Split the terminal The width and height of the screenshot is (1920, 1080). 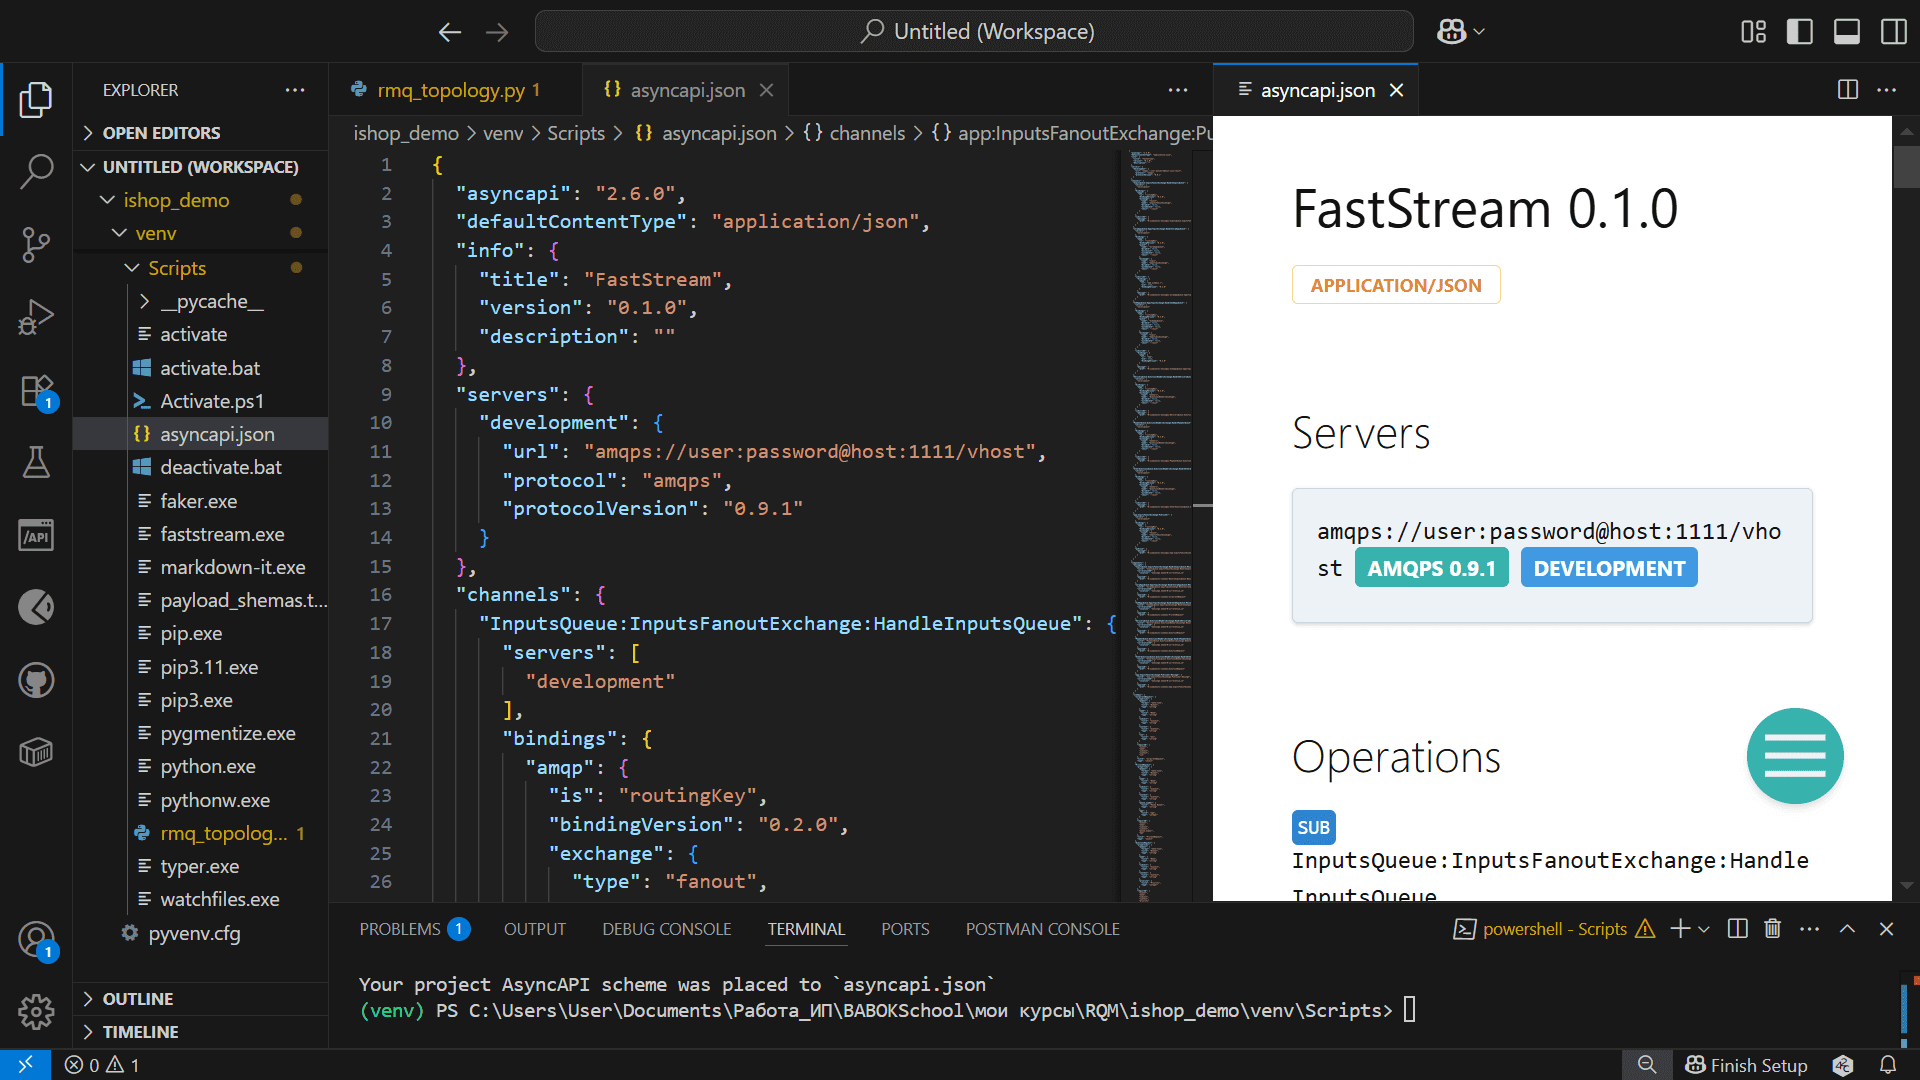coord(1738,929)
